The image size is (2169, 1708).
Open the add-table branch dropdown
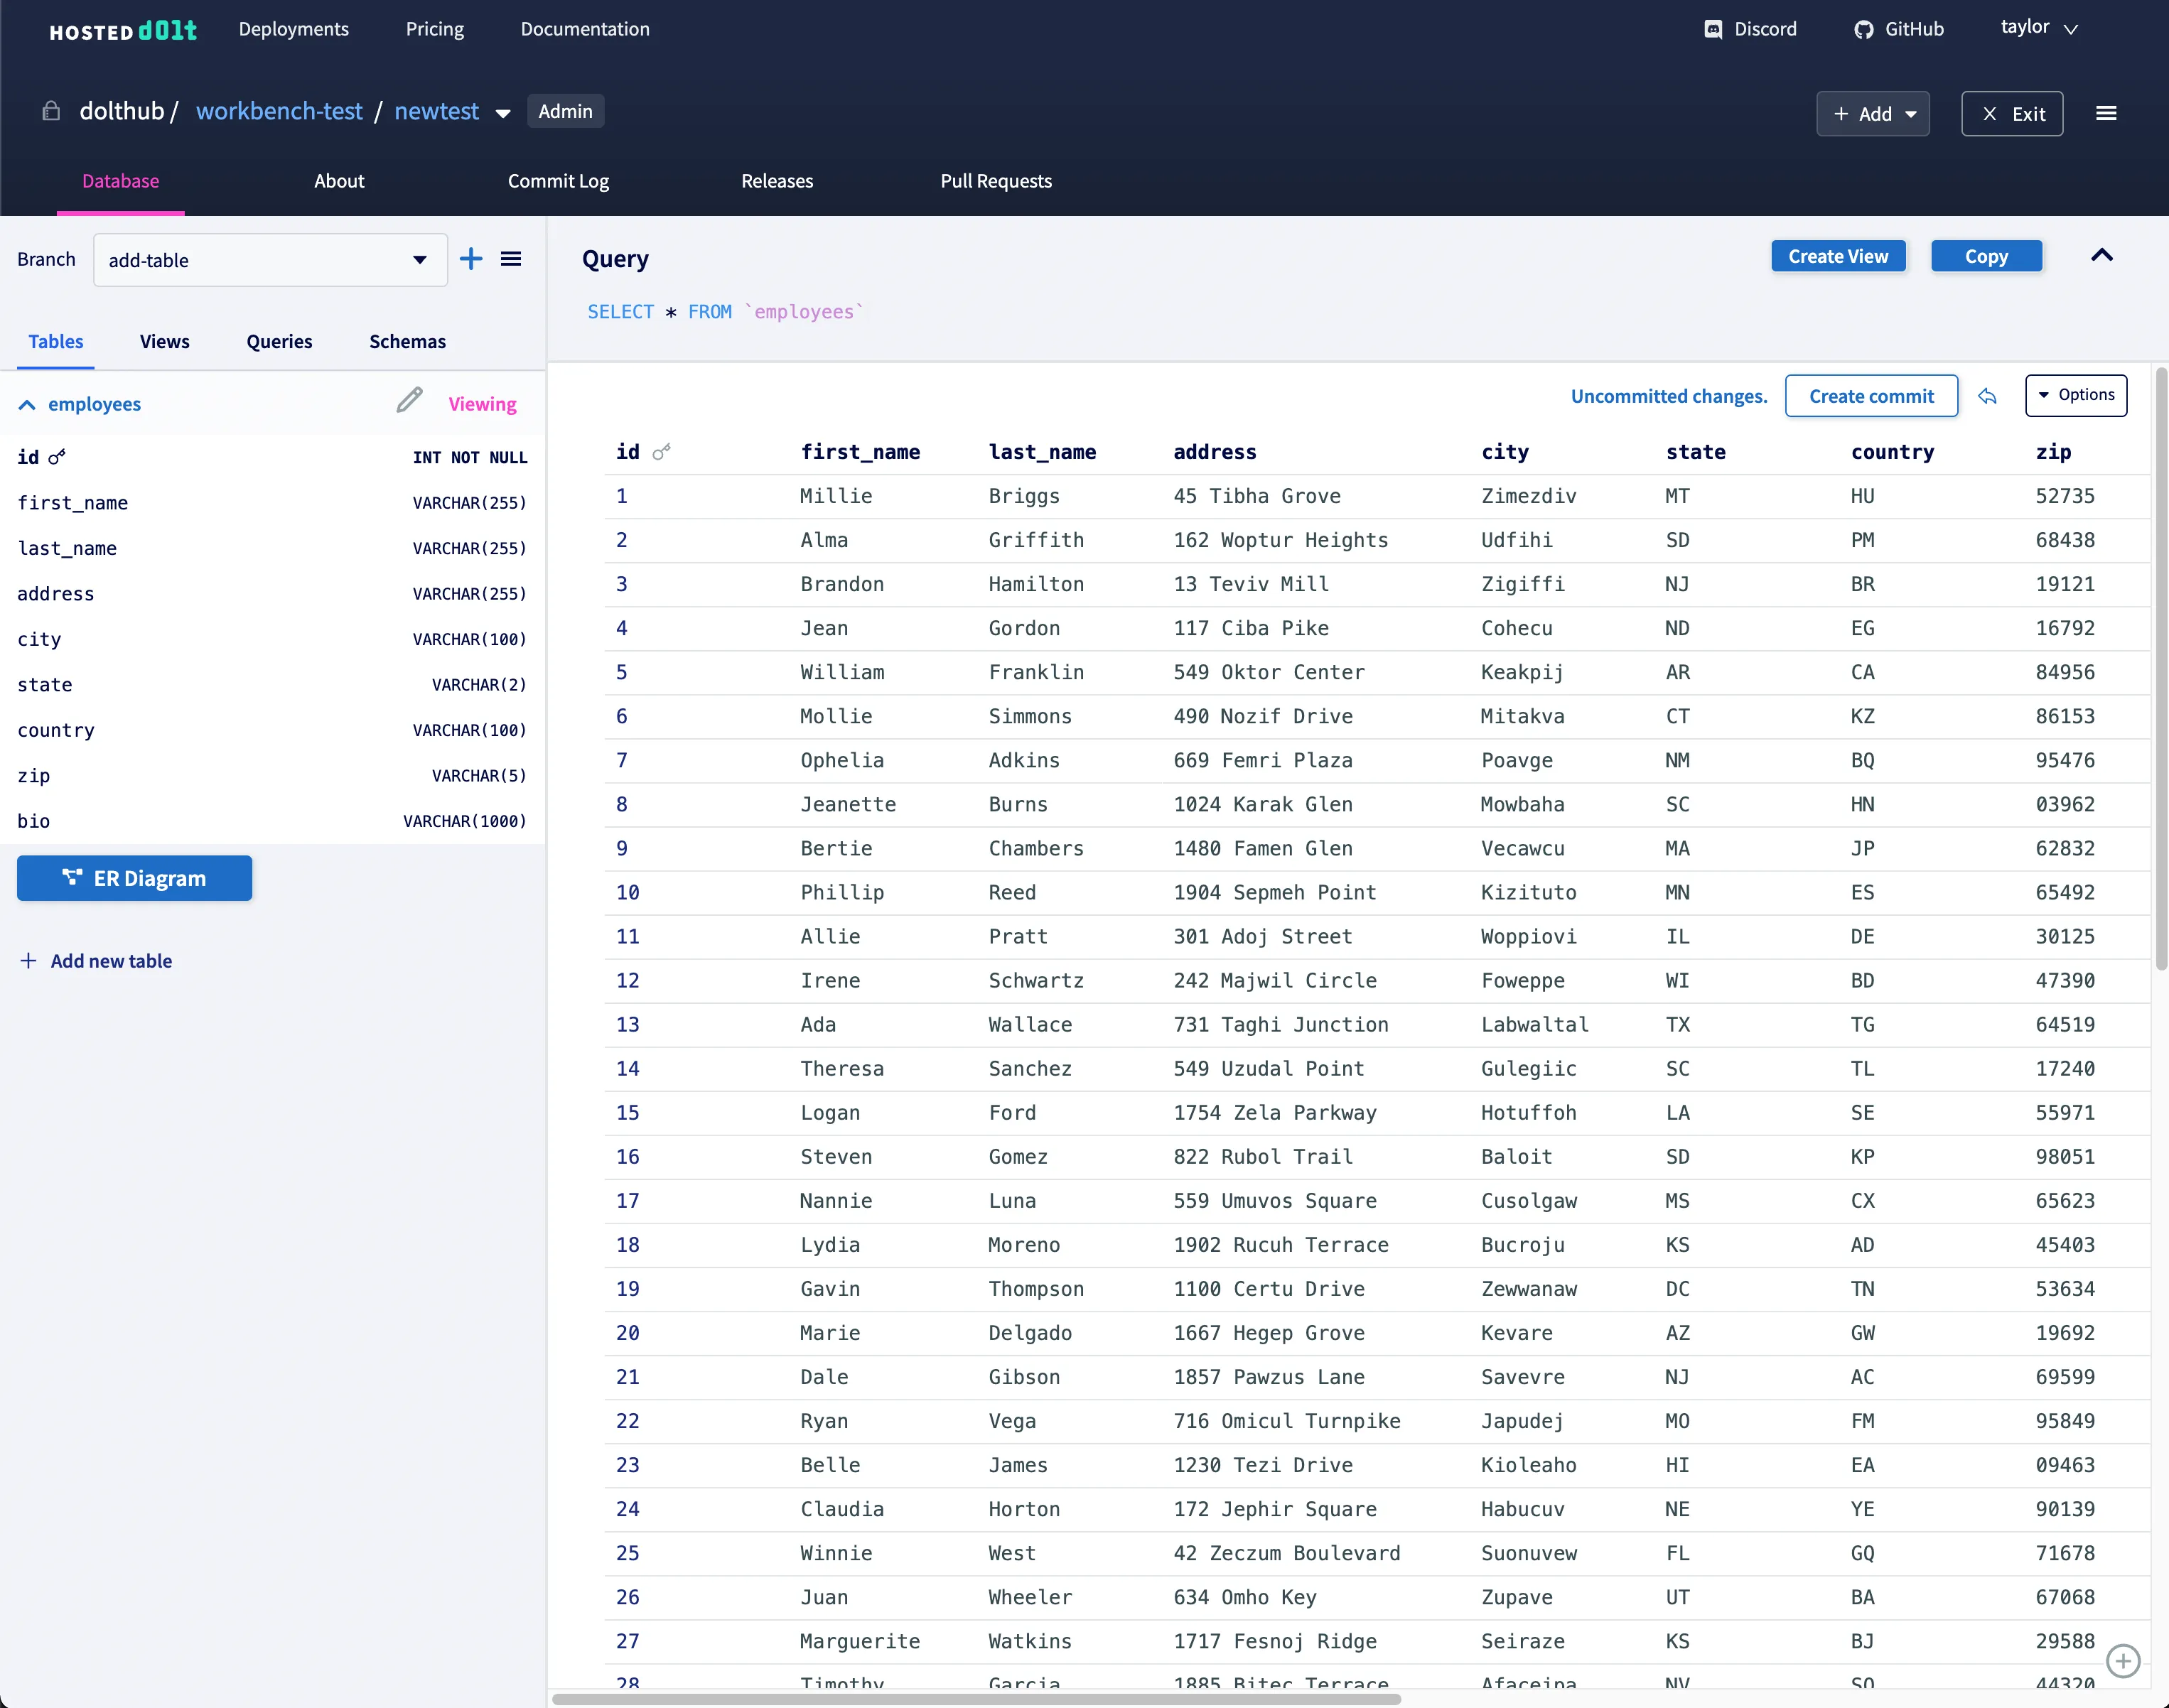[270, 260]
